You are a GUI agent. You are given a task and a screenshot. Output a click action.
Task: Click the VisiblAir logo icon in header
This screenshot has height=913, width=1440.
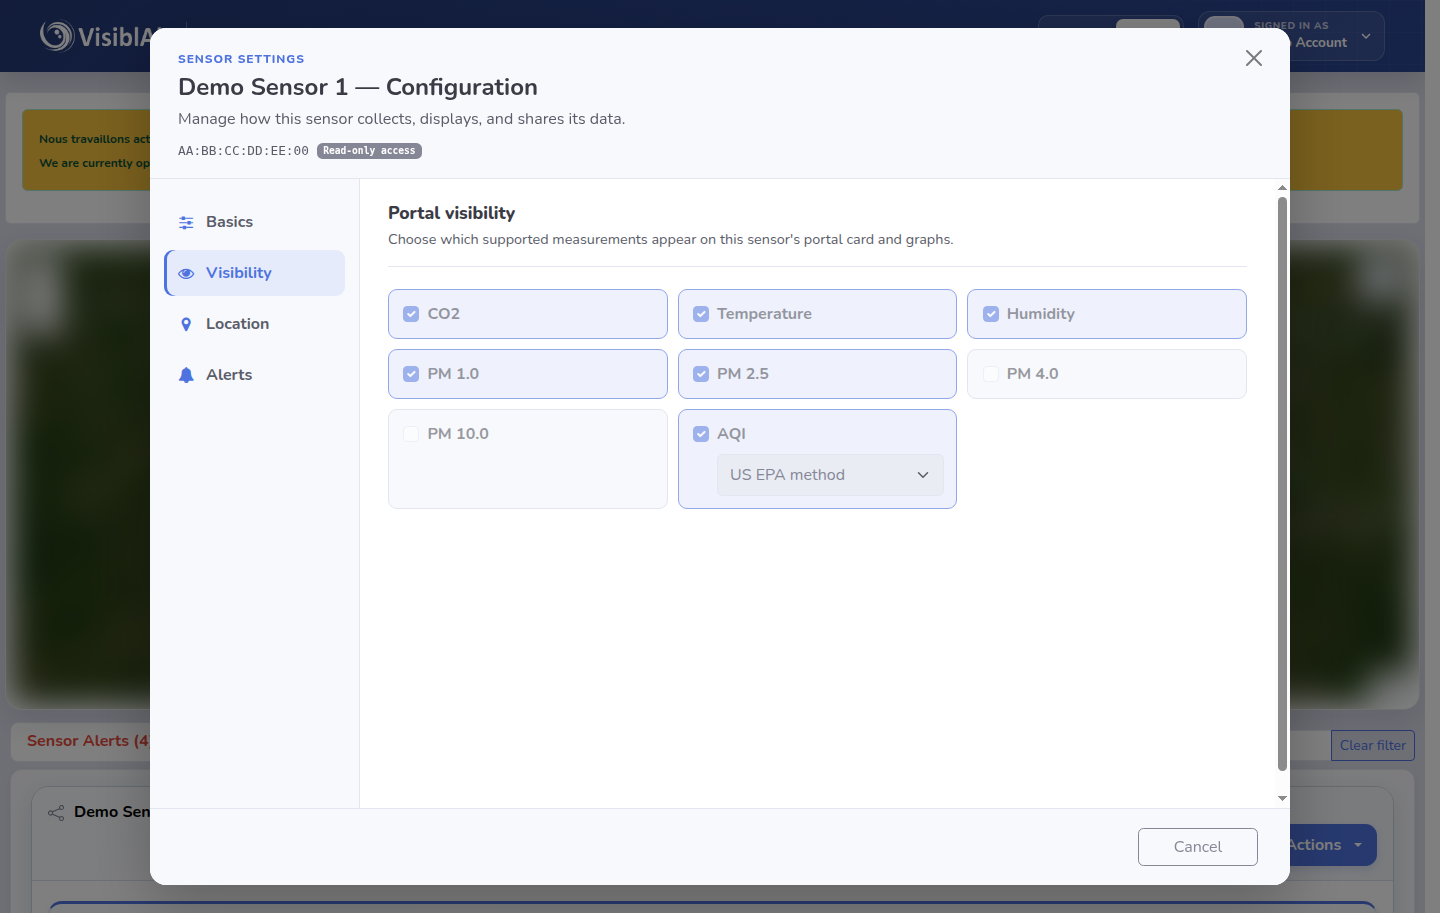57,36
